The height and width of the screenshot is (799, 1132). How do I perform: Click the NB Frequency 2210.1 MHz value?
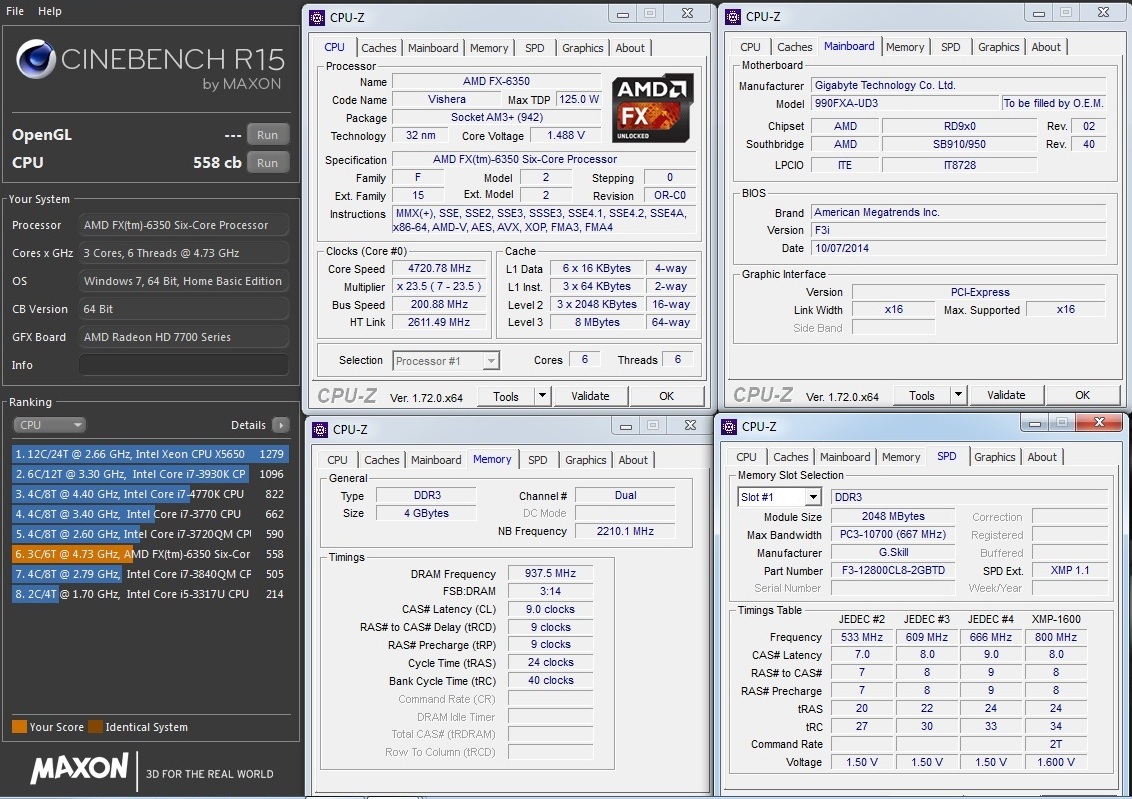(625, 531)
